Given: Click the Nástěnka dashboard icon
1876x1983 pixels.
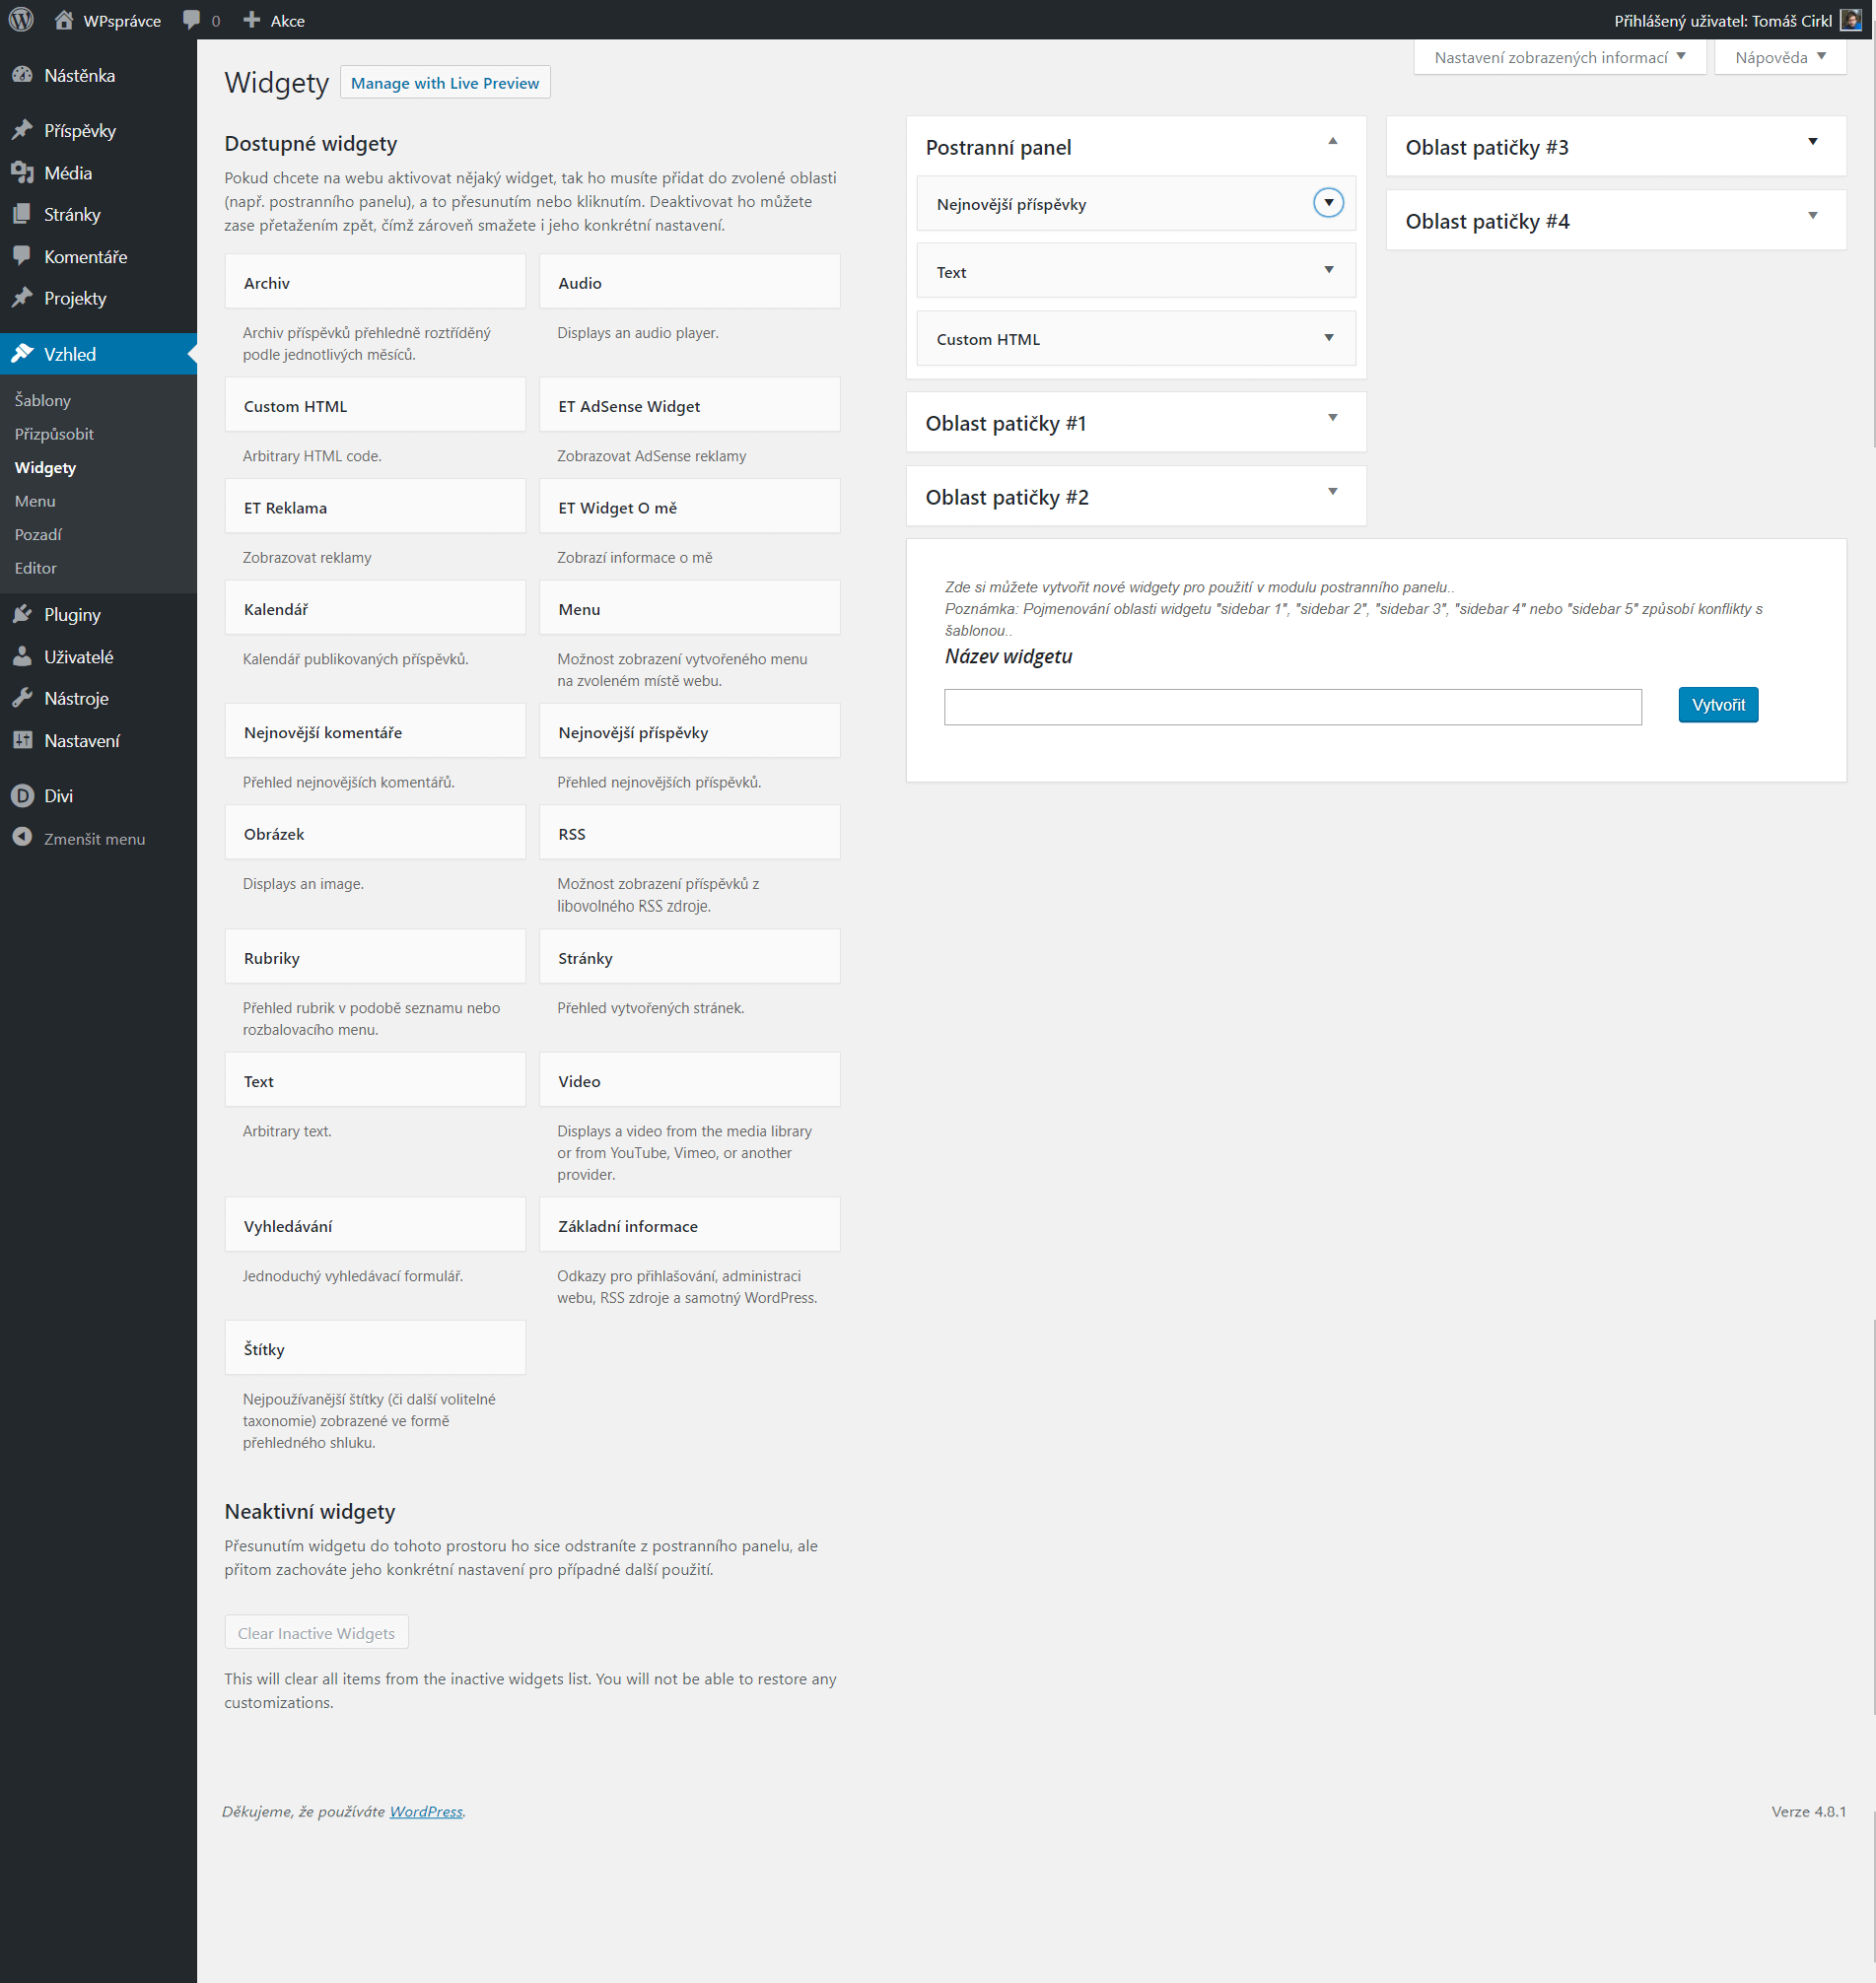Looking at the screenshot, I should tap(22, 75).
